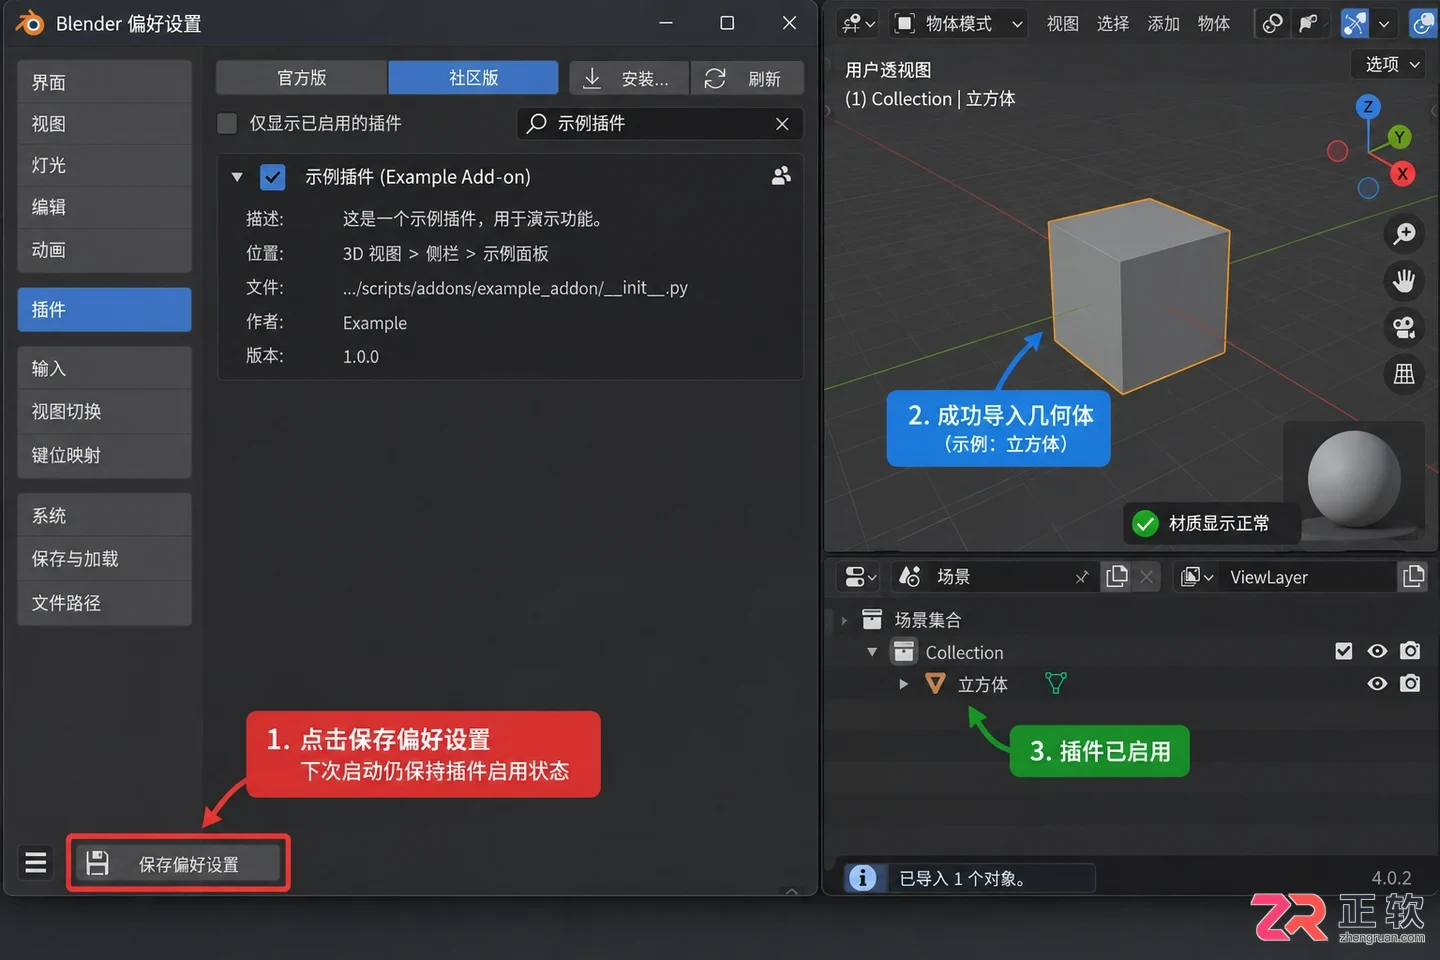The width and height of the screenshot is (1440, 960).
Task: Select the 插件 preferences section
Action: (x=104, y=310)
